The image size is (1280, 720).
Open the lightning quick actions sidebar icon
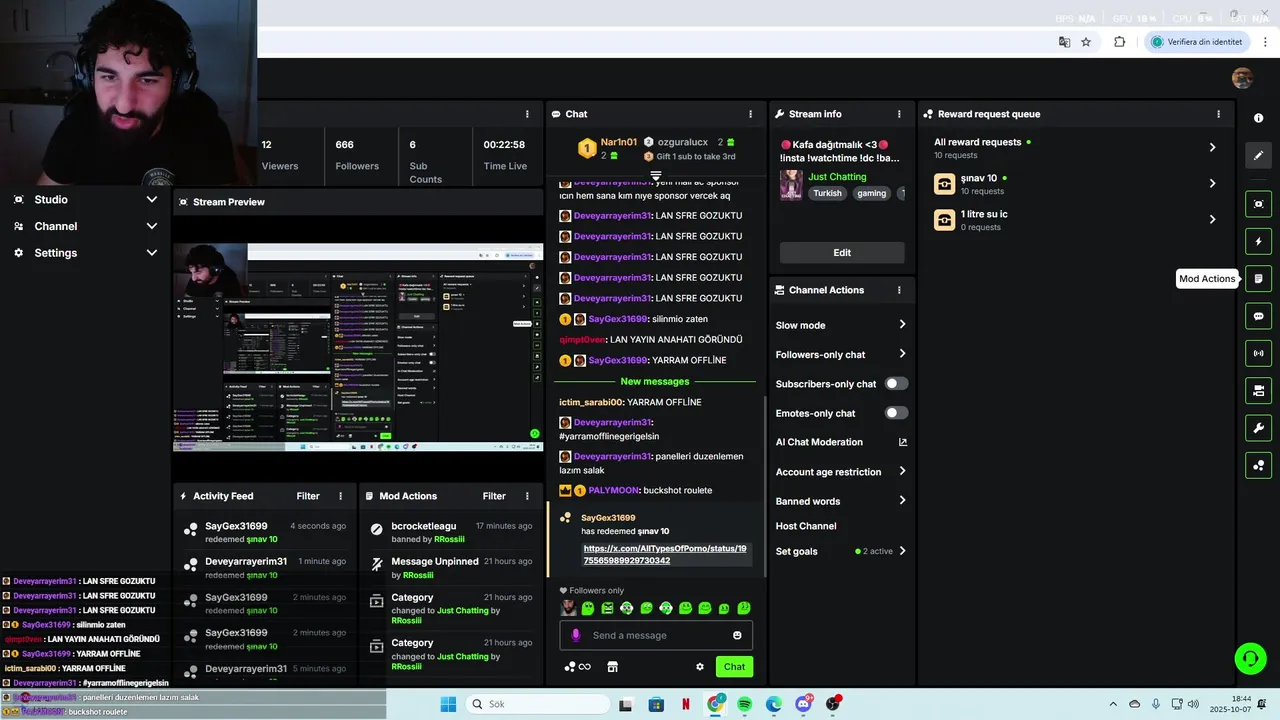click(x=1258, y=241)
